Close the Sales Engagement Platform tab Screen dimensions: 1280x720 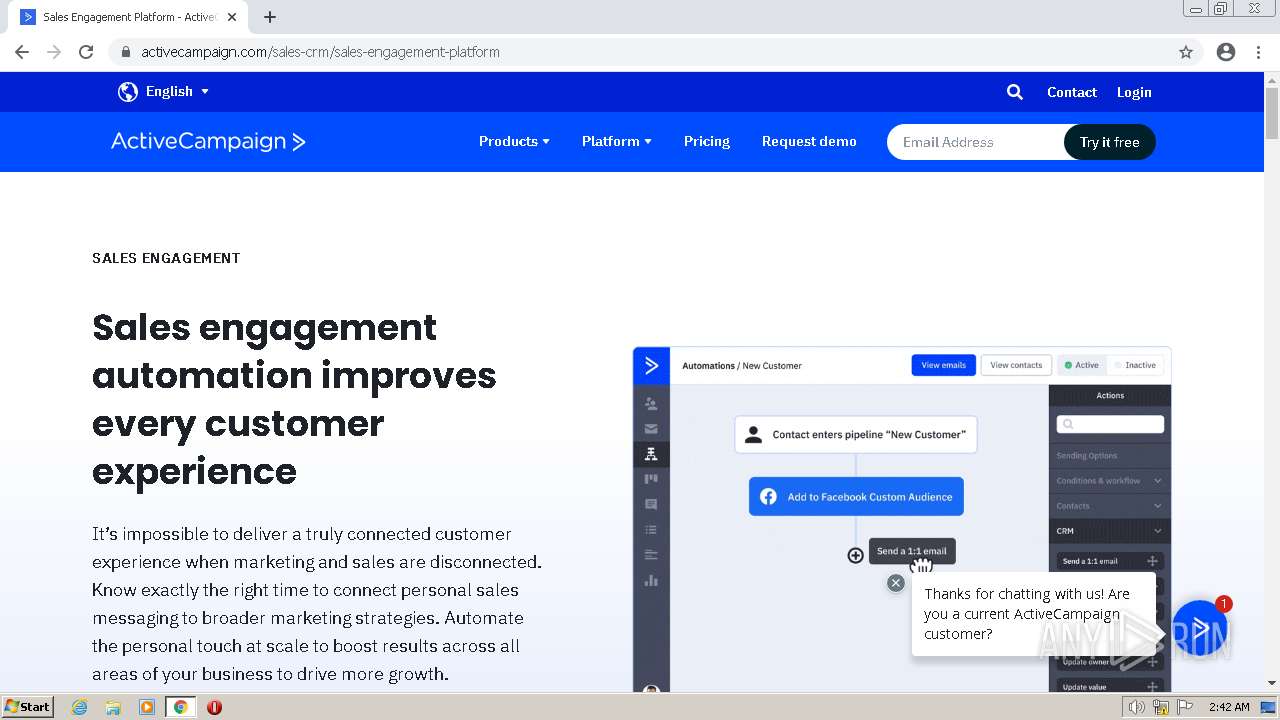pos(232,17)
